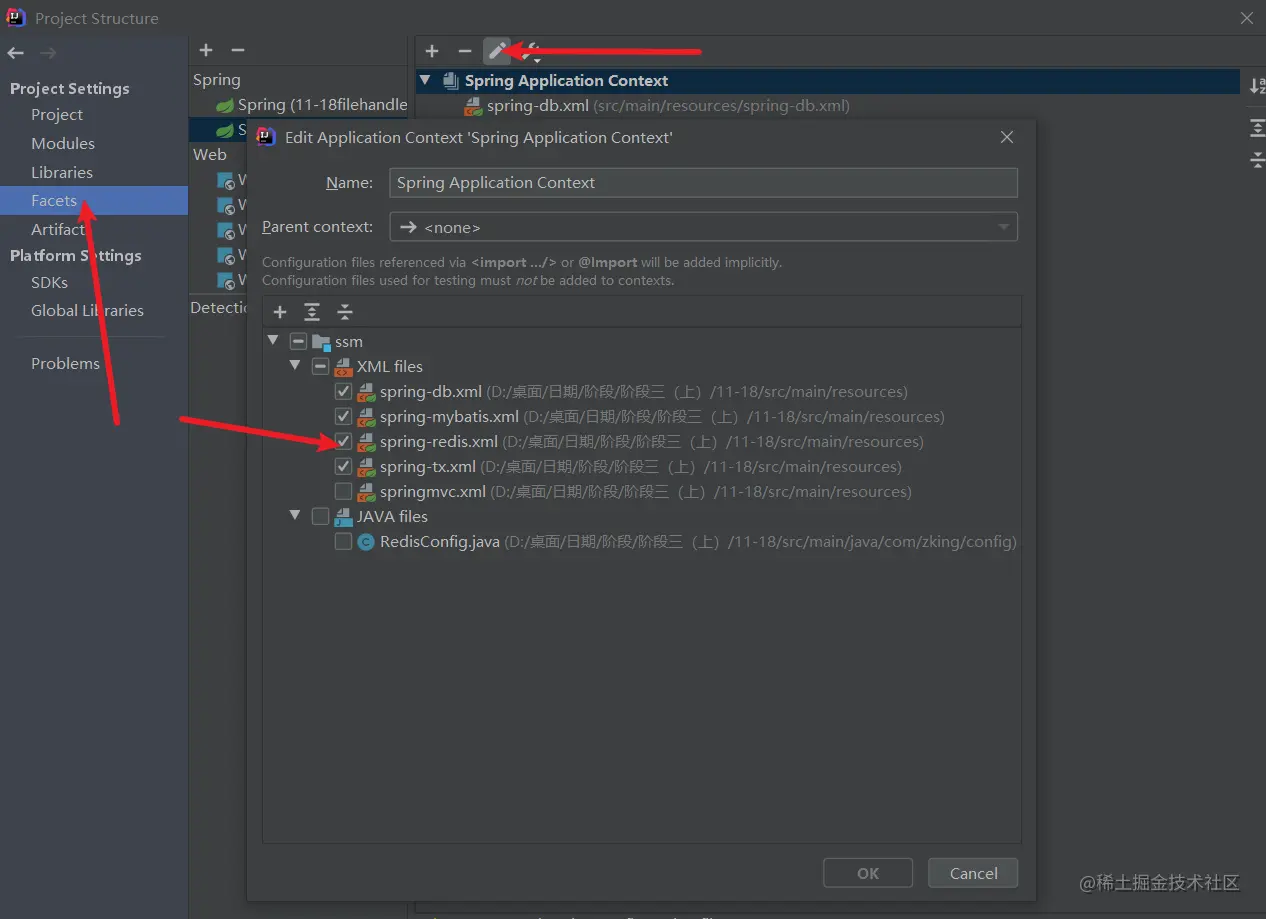Click the plus icon in the dialog file tree toolbar

point(280,313)
